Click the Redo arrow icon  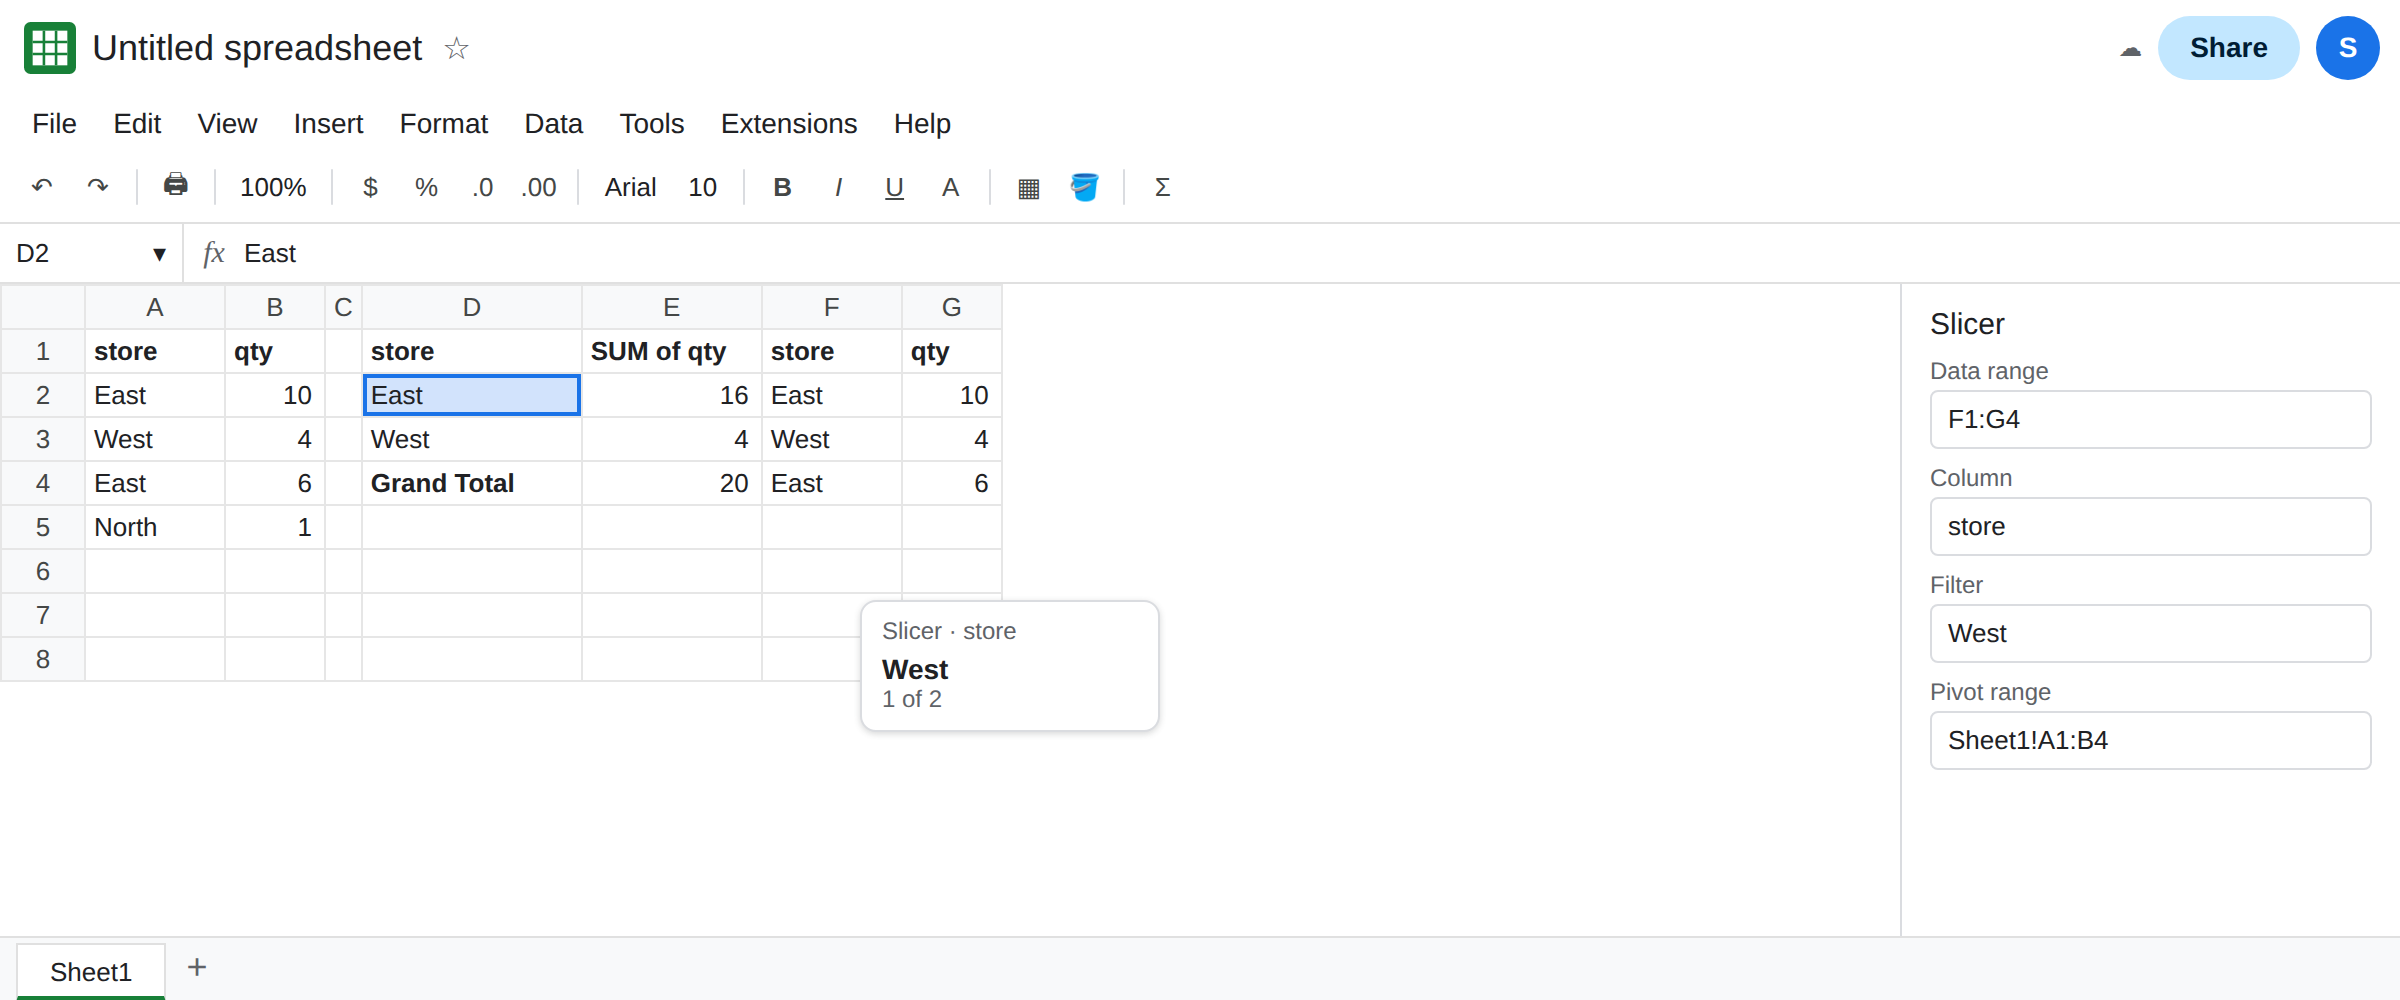(98, 187)
